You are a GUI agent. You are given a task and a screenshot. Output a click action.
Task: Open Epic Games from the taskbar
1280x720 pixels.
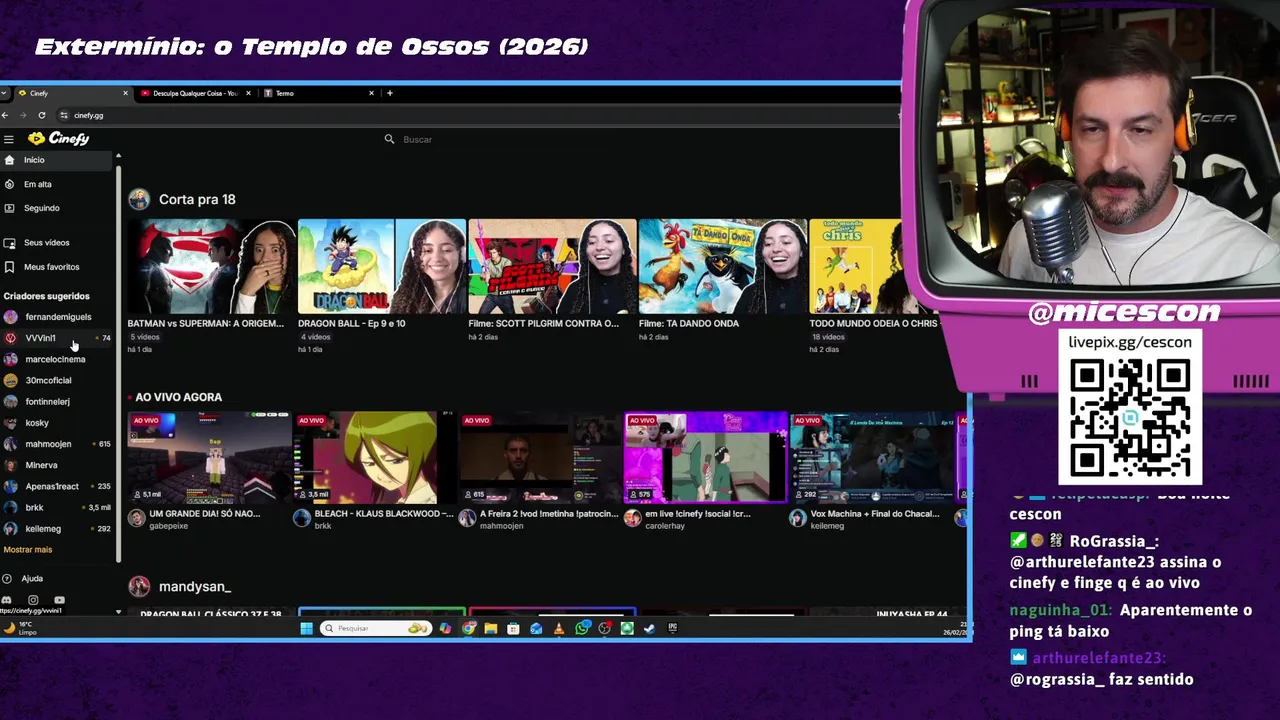(672, 628)
